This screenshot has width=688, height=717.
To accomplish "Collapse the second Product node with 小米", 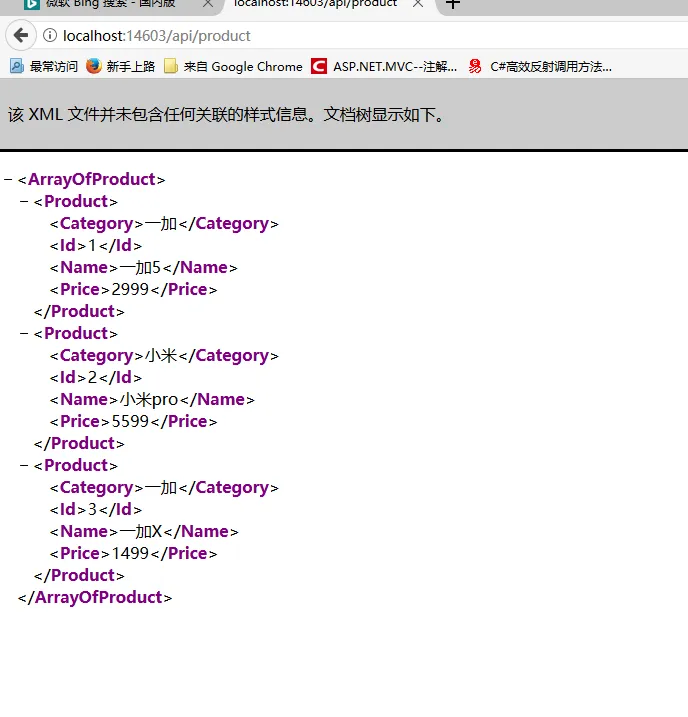I will coord(24,333).
